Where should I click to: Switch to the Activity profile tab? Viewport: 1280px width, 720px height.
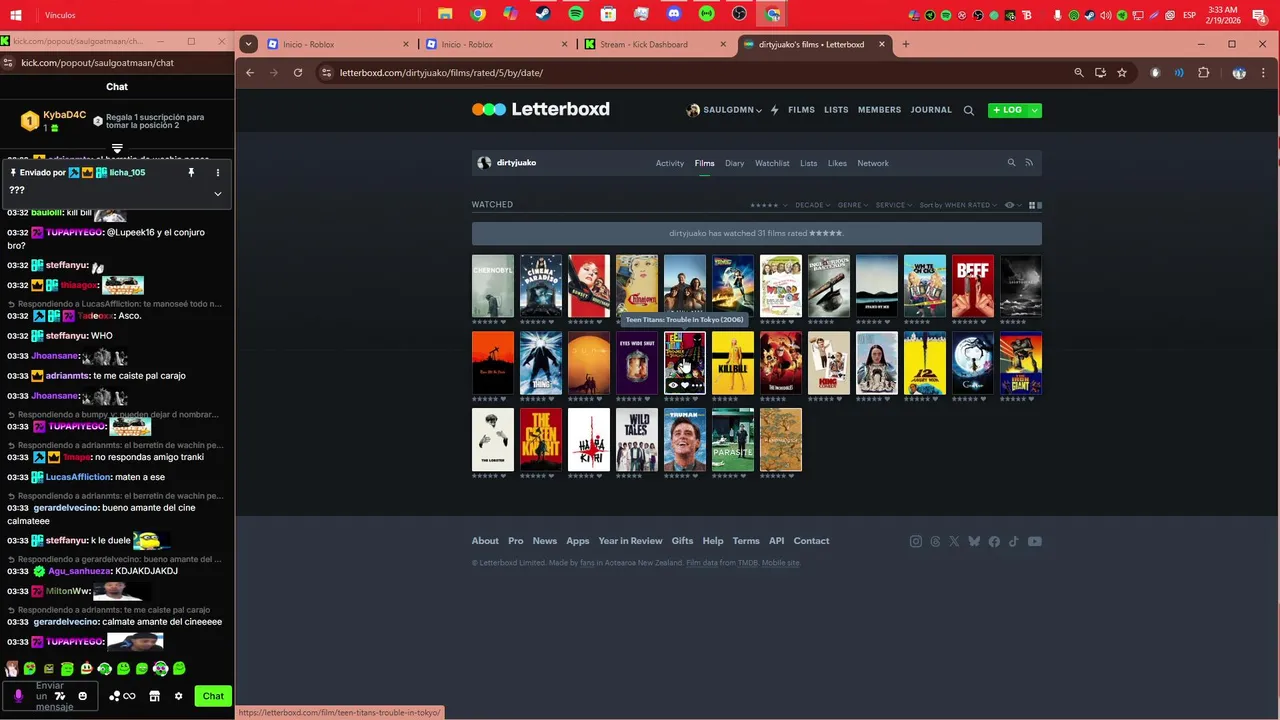(x=670, y=163)
